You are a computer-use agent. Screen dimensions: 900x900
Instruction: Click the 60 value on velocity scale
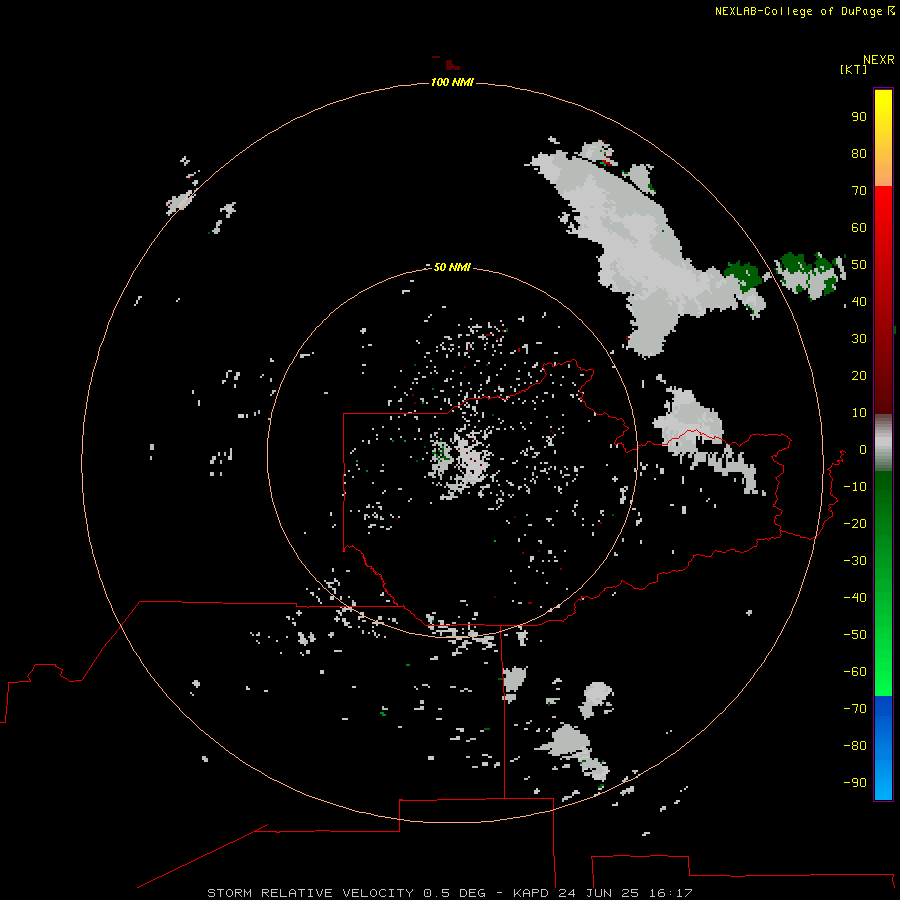click(859, 228)
